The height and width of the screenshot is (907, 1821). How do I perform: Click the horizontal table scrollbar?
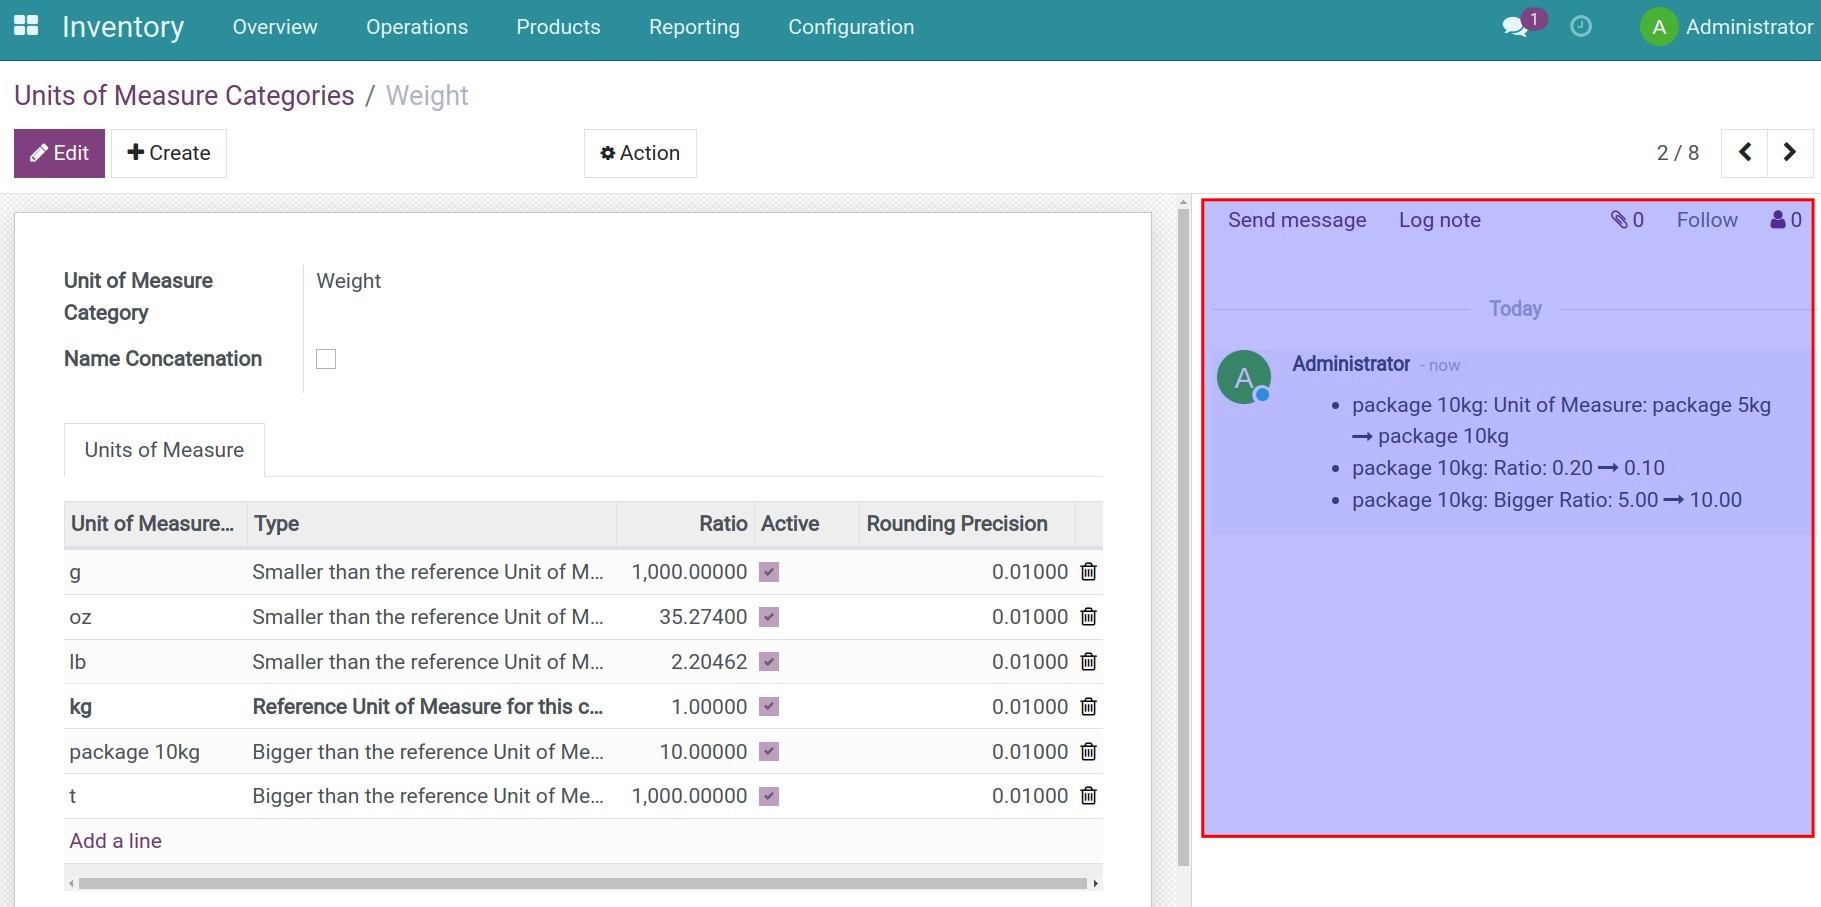coord(582,884)
